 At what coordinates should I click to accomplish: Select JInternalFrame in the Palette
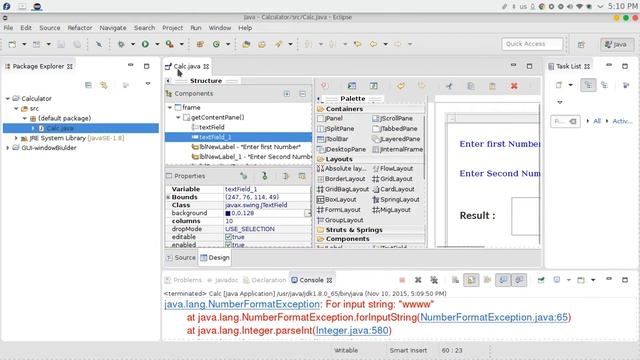pyautogui.click(x=398, y=149)
